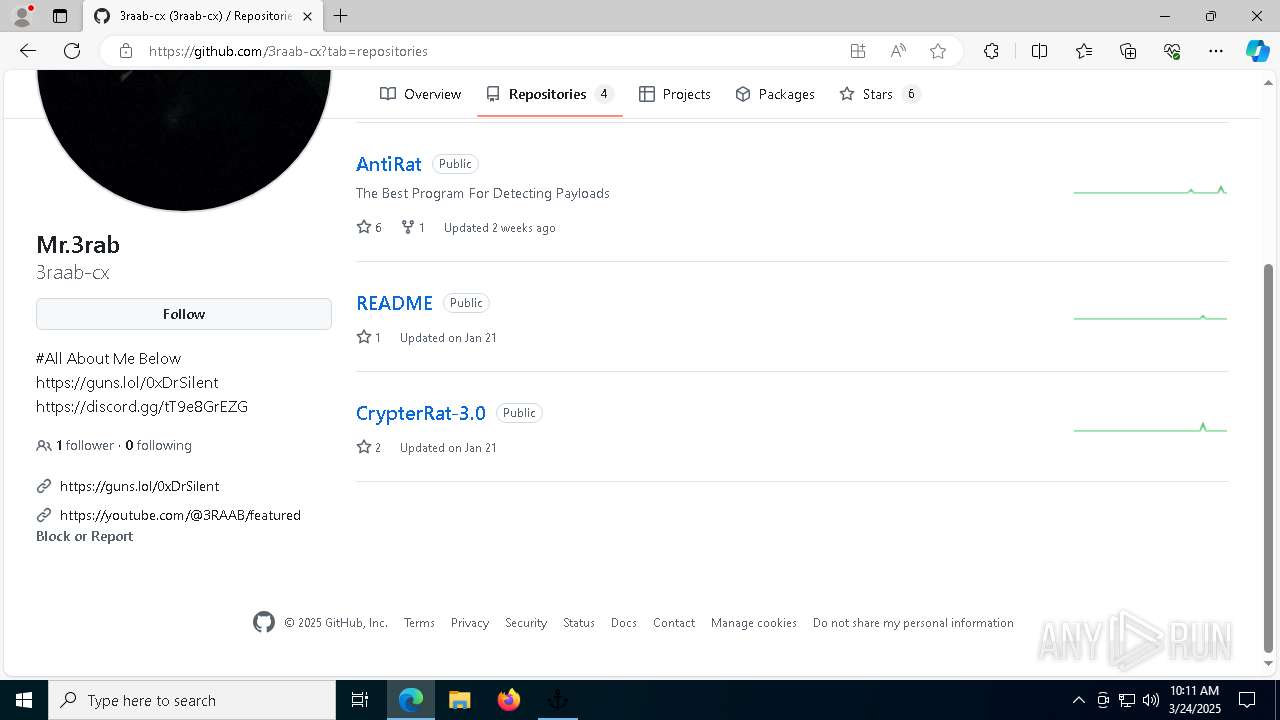The width and height of the screenshot is (1280, 720).
Task: Add this page to favorites star
Action: pos(938,51)
